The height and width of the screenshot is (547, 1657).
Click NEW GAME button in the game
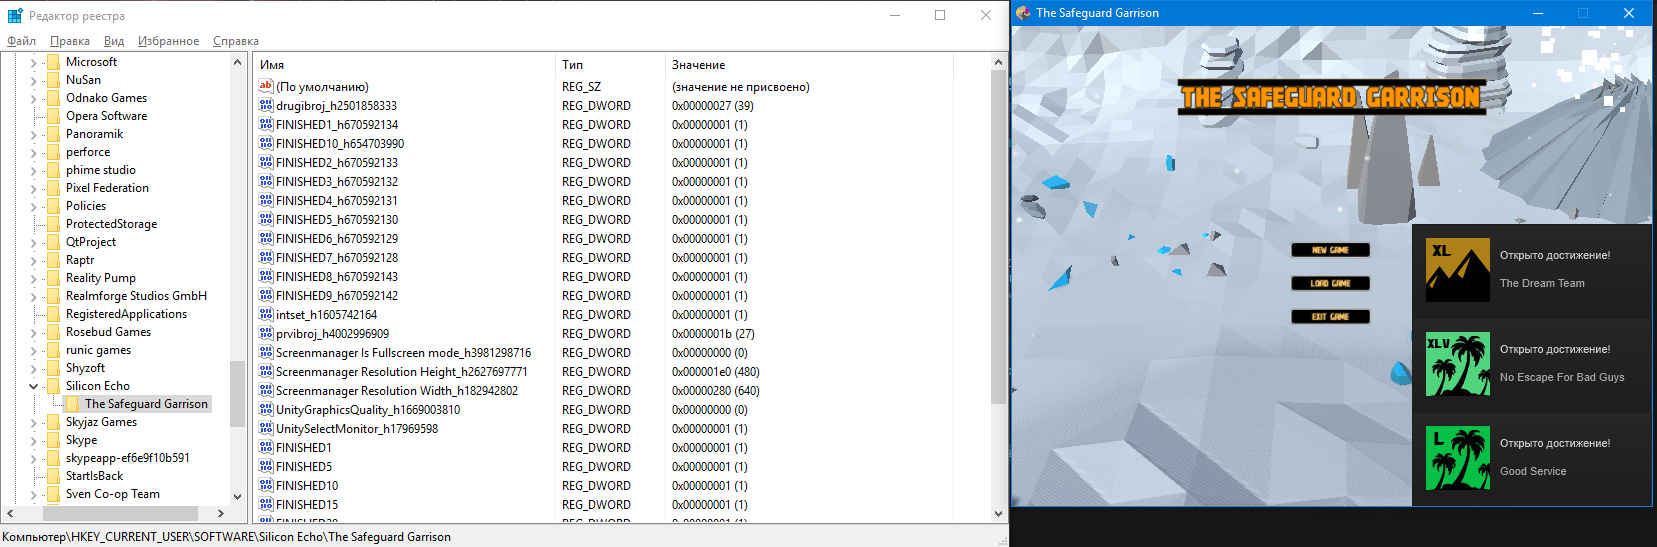point(1330,250)
